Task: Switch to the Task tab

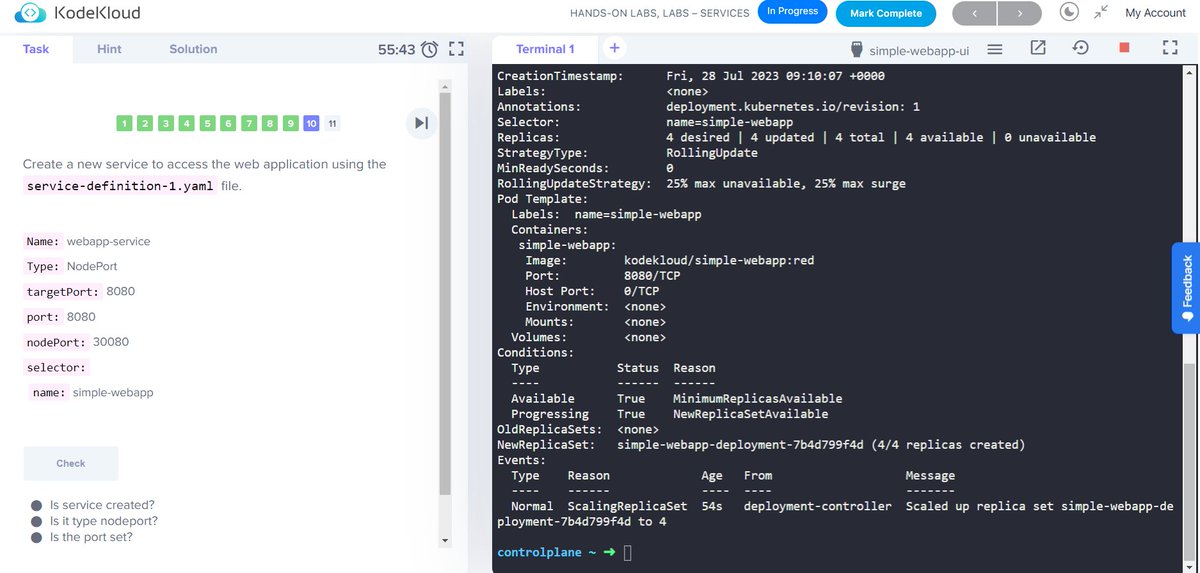Action: tap(36, 49)
